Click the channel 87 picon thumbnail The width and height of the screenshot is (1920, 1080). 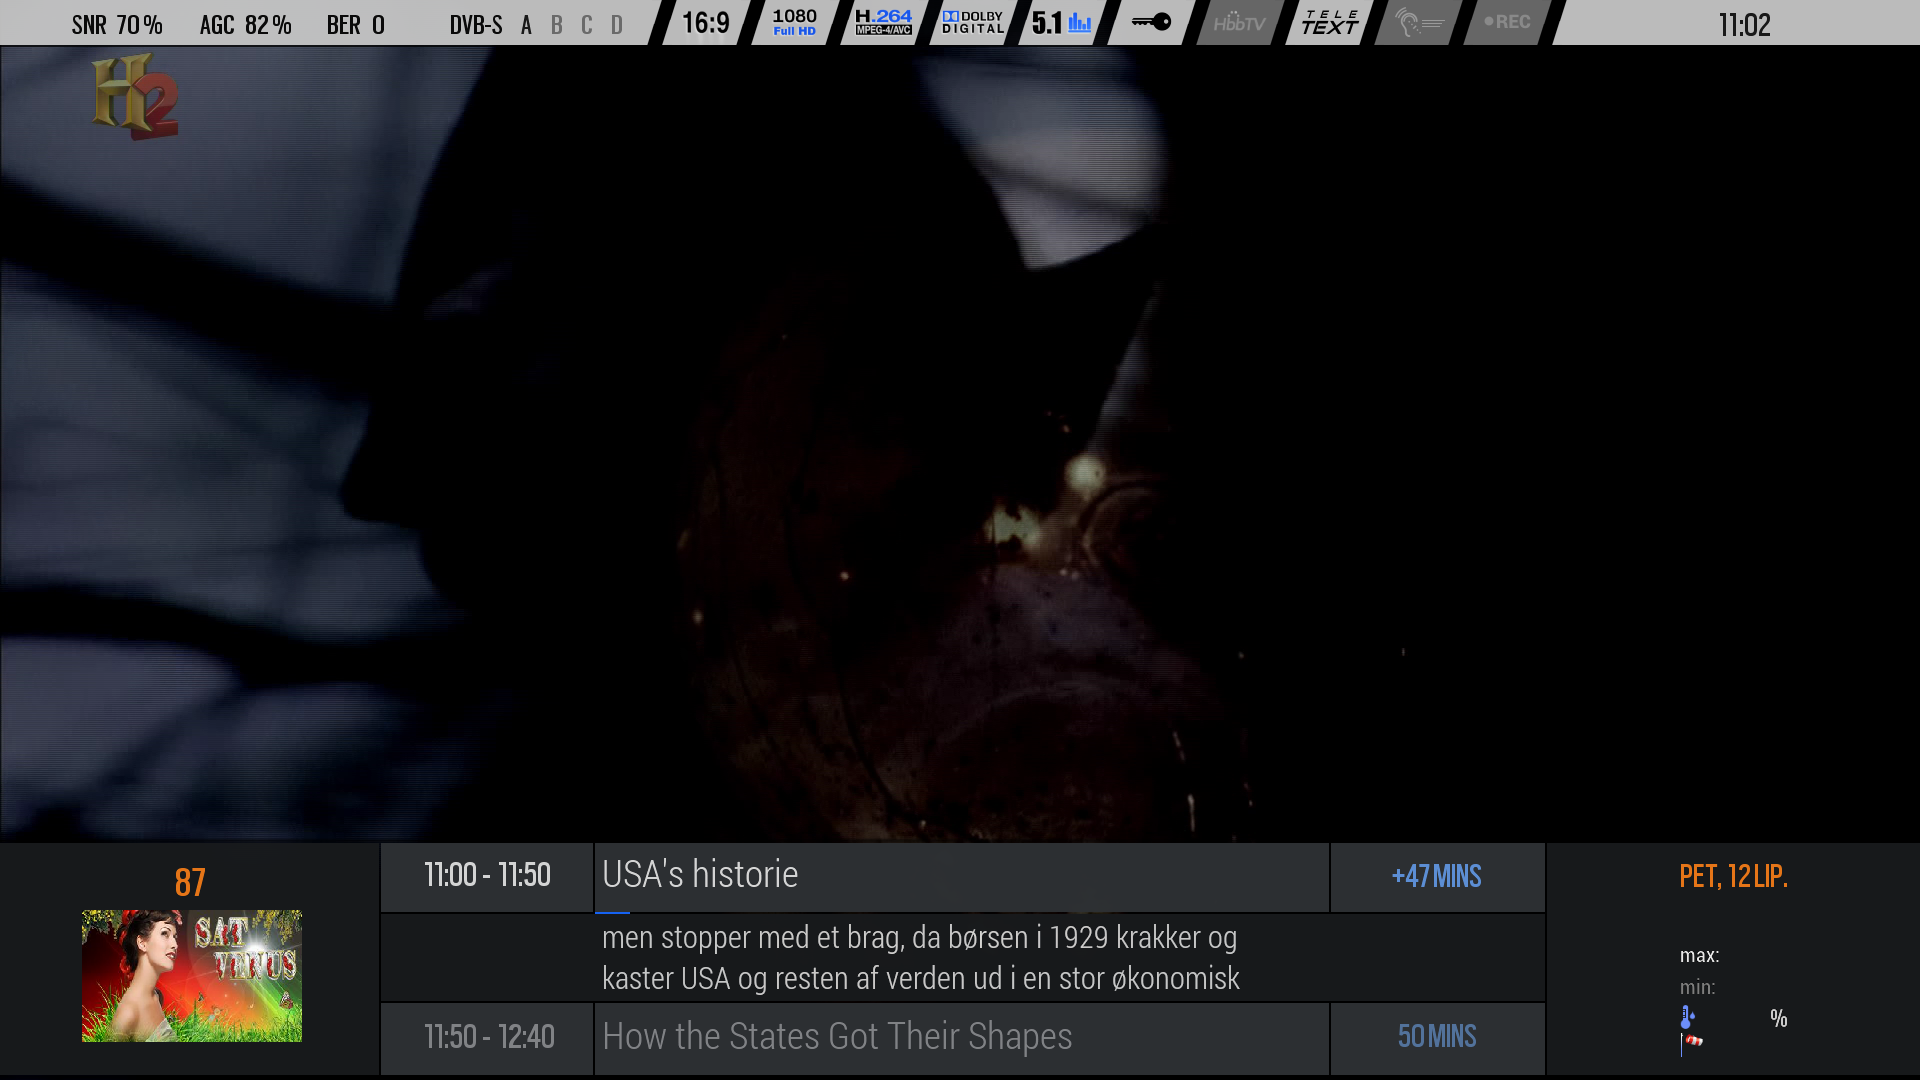coord(192,975)
